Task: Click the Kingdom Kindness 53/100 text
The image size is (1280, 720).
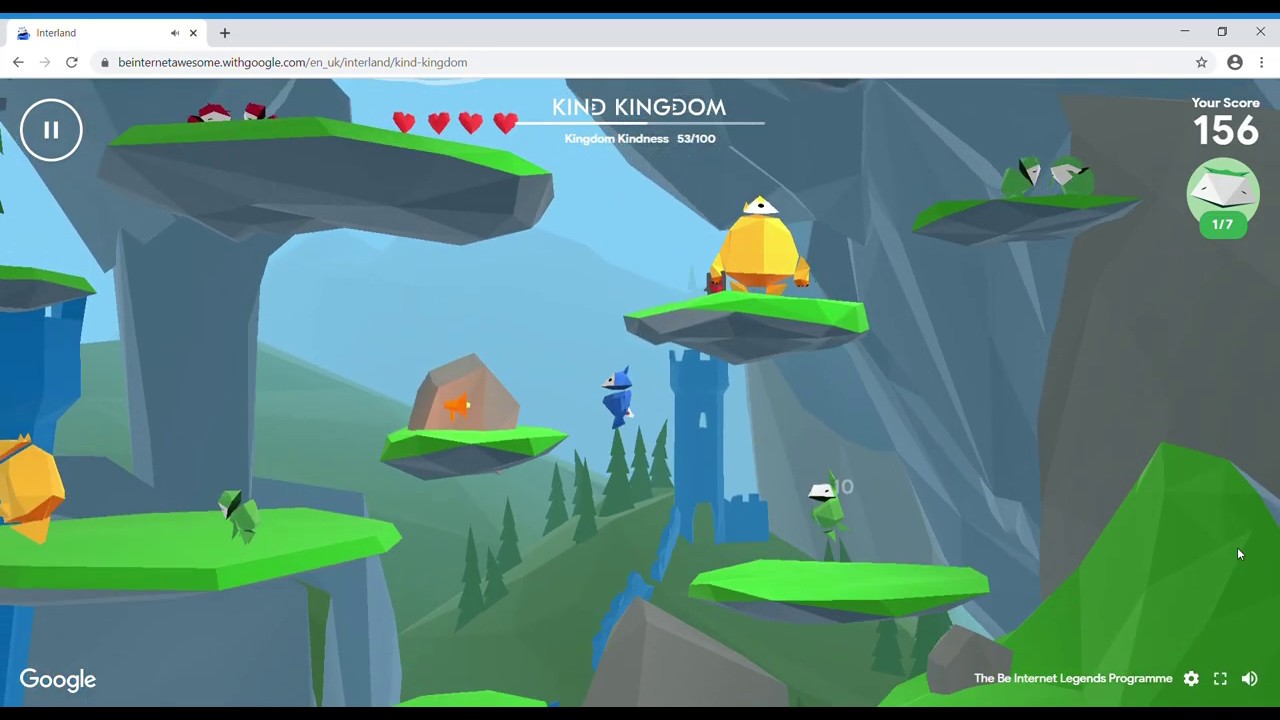Action: coord(640,139)
